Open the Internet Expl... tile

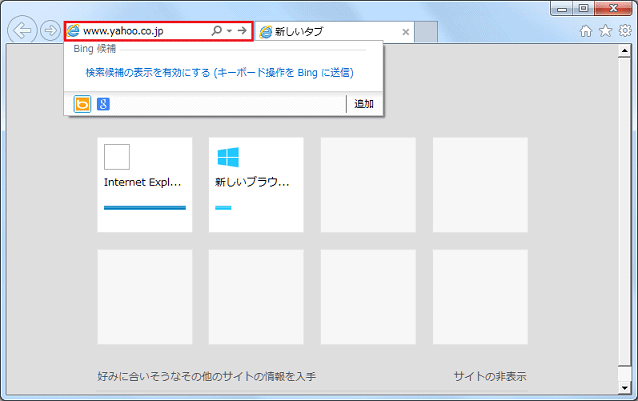145,185
